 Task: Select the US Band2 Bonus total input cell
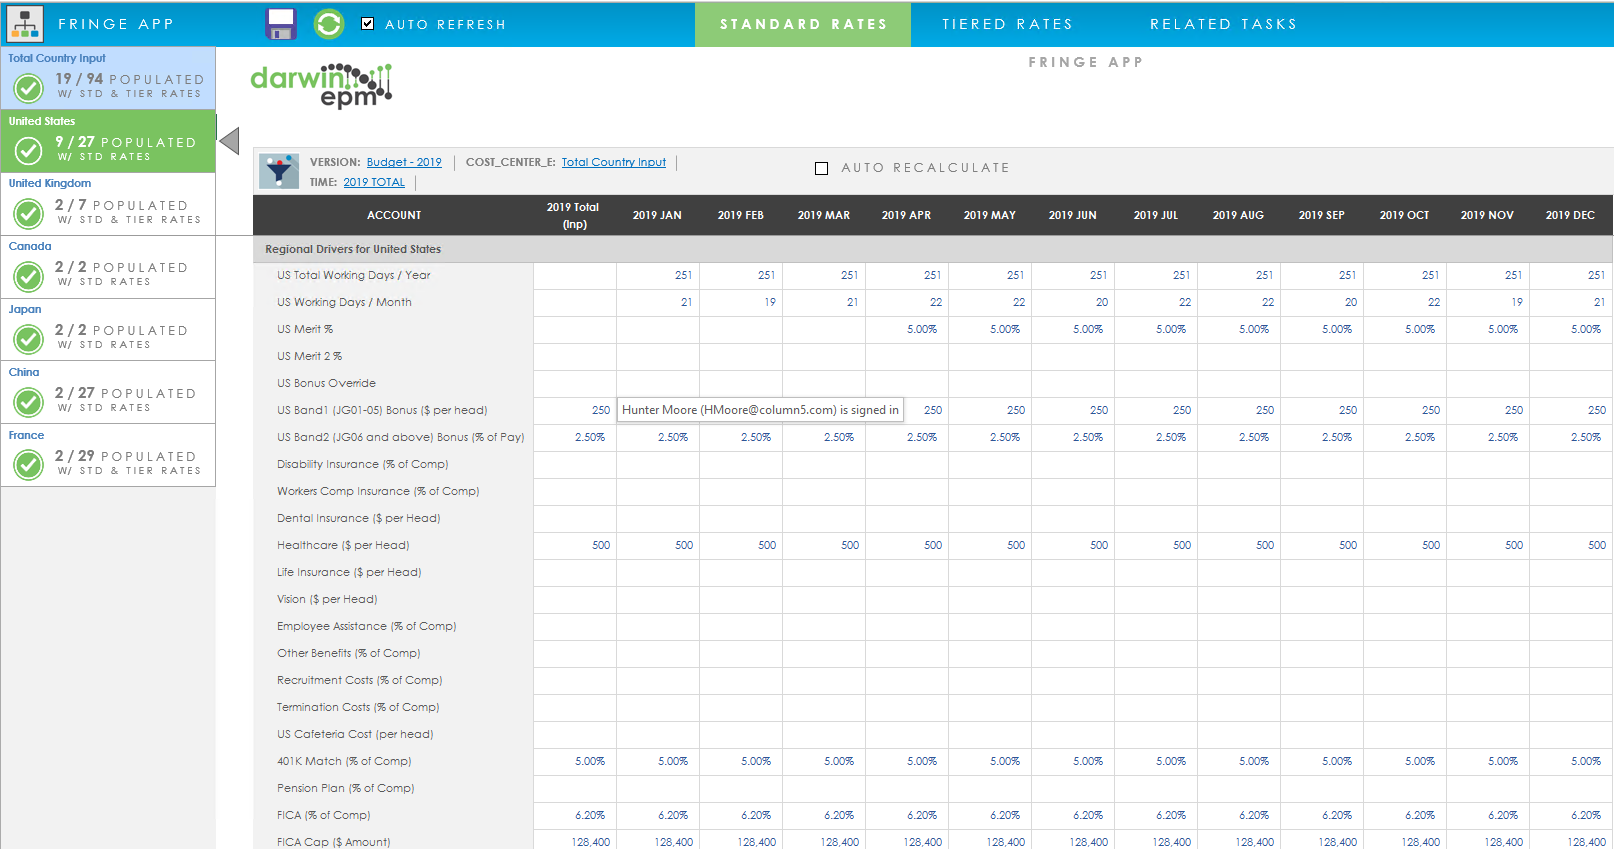[x=575, y=437]
